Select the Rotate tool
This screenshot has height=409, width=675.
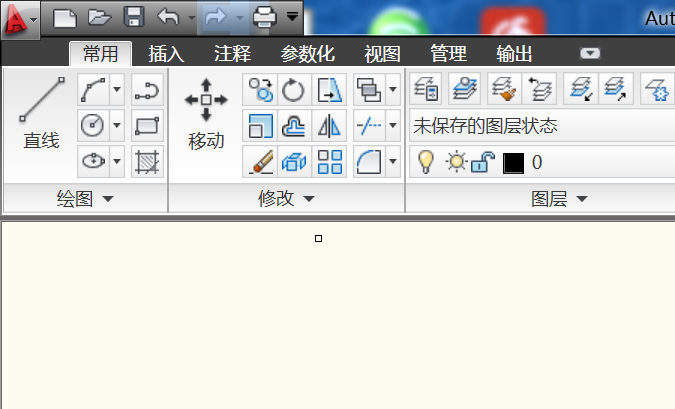pos(294,90)
